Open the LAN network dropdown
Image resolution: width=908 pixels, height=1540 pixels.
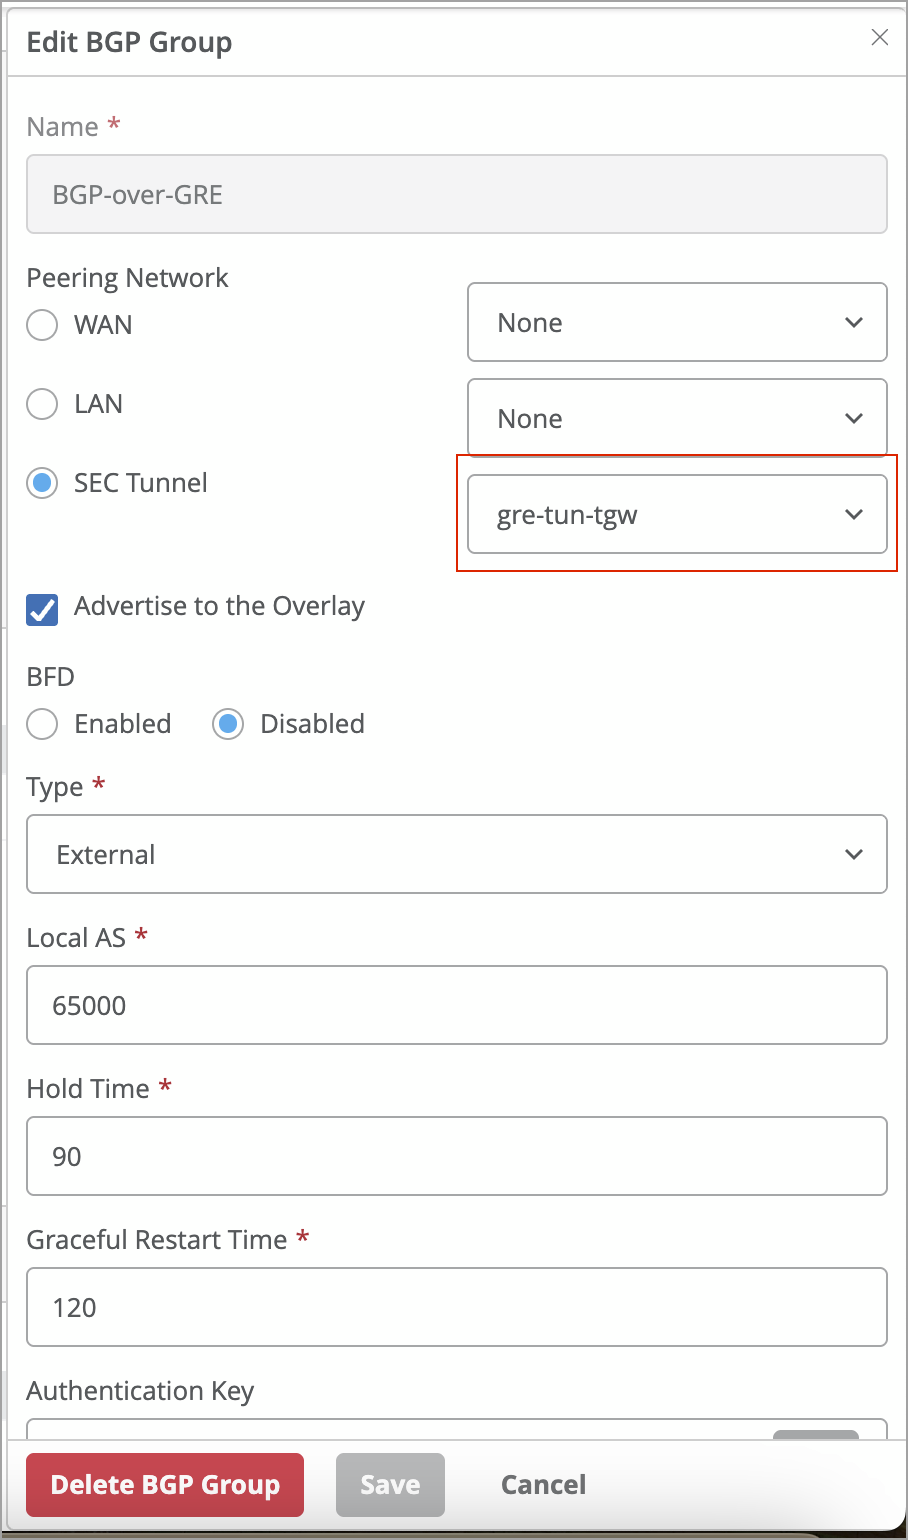[x=677, y=418]
